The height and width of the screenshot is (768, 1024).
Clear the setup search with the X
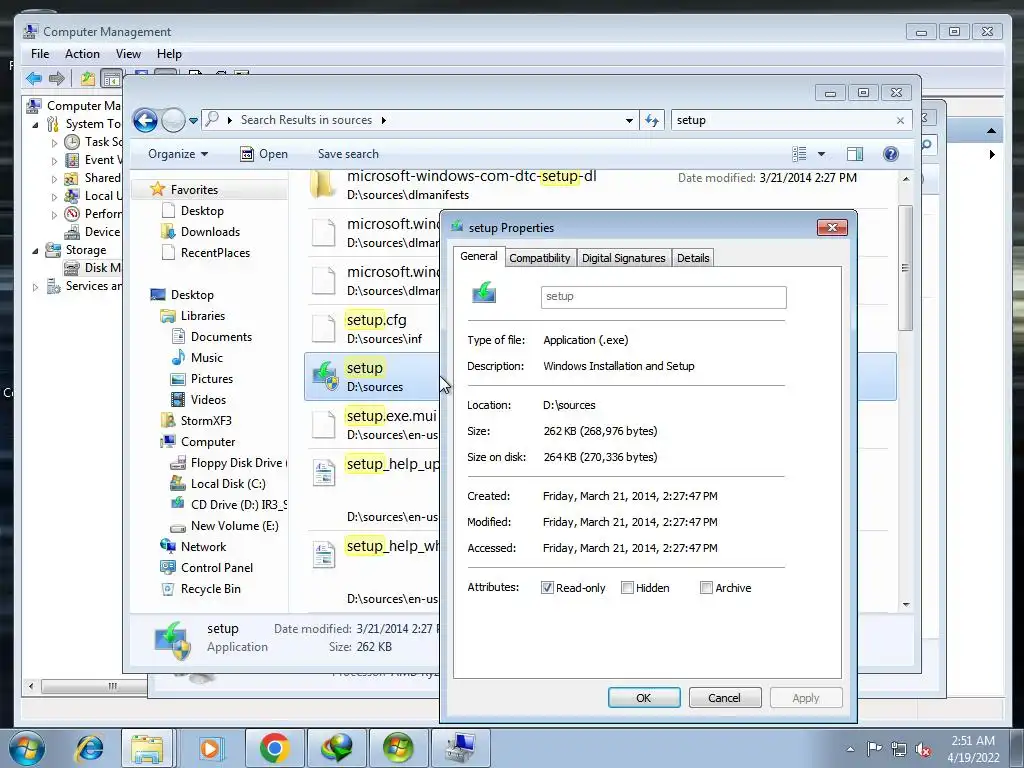901,120
